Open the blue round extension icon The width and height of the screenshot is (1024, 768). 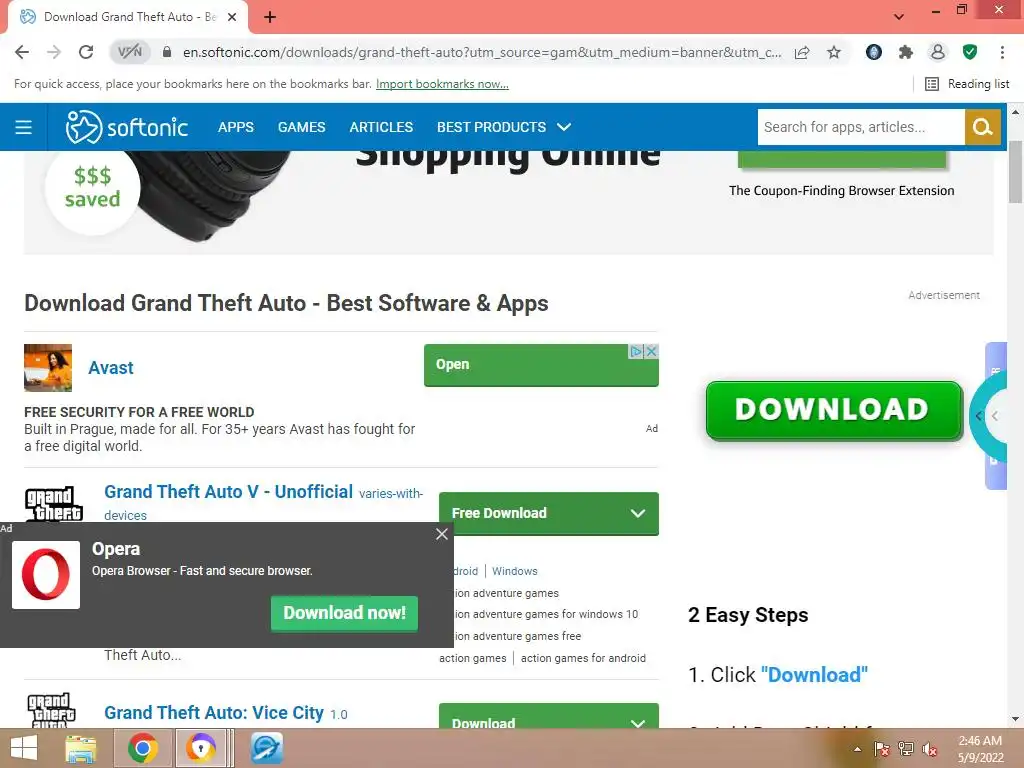(874, 52)
